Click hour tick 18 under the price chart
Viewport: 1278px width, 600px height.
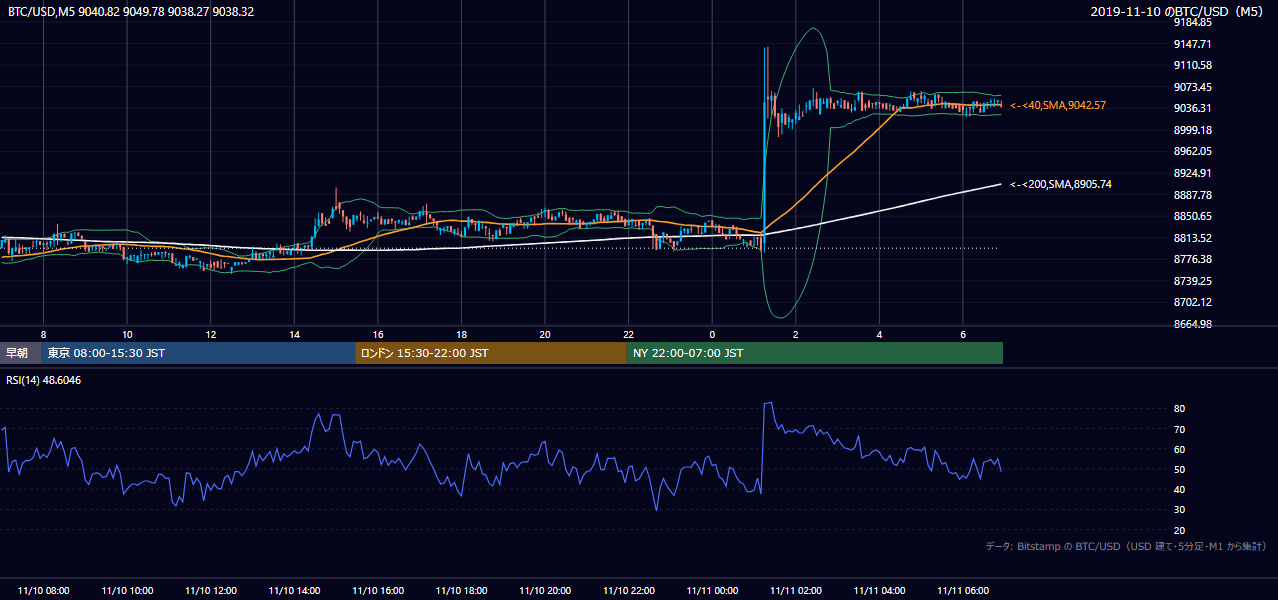(x=462, y=334)
